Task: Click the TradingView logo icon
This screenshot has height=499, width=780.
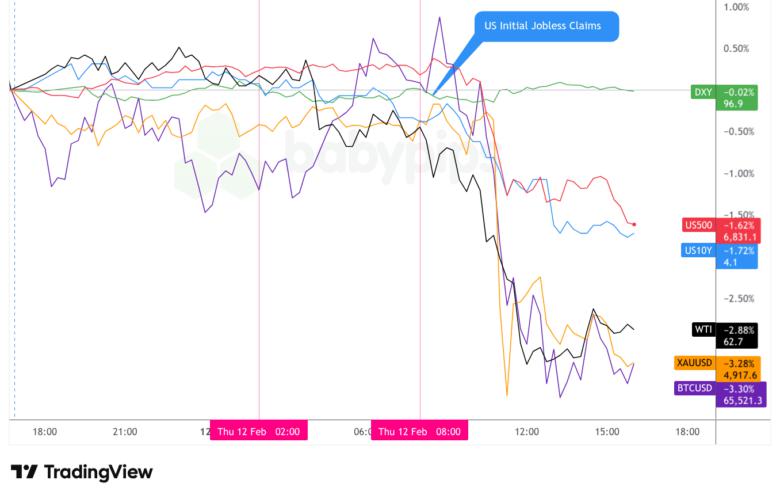Action: click(24, 472)
